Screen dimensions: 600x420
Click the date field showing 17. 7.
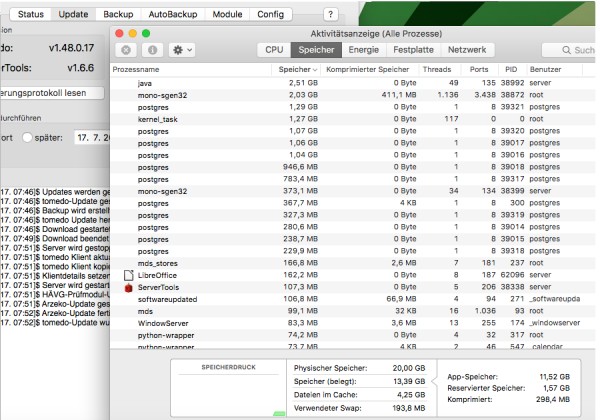[92, 137]
